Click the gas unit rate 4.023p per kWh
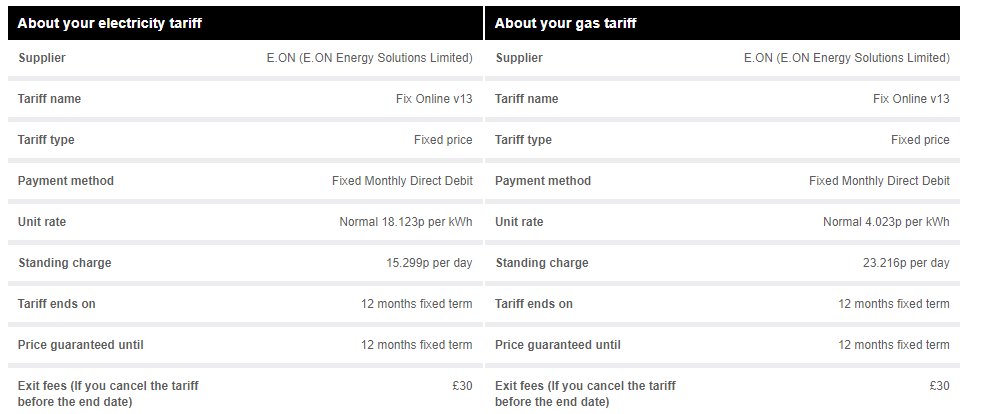Screen dimensions: 1008x414 (886, 222)
